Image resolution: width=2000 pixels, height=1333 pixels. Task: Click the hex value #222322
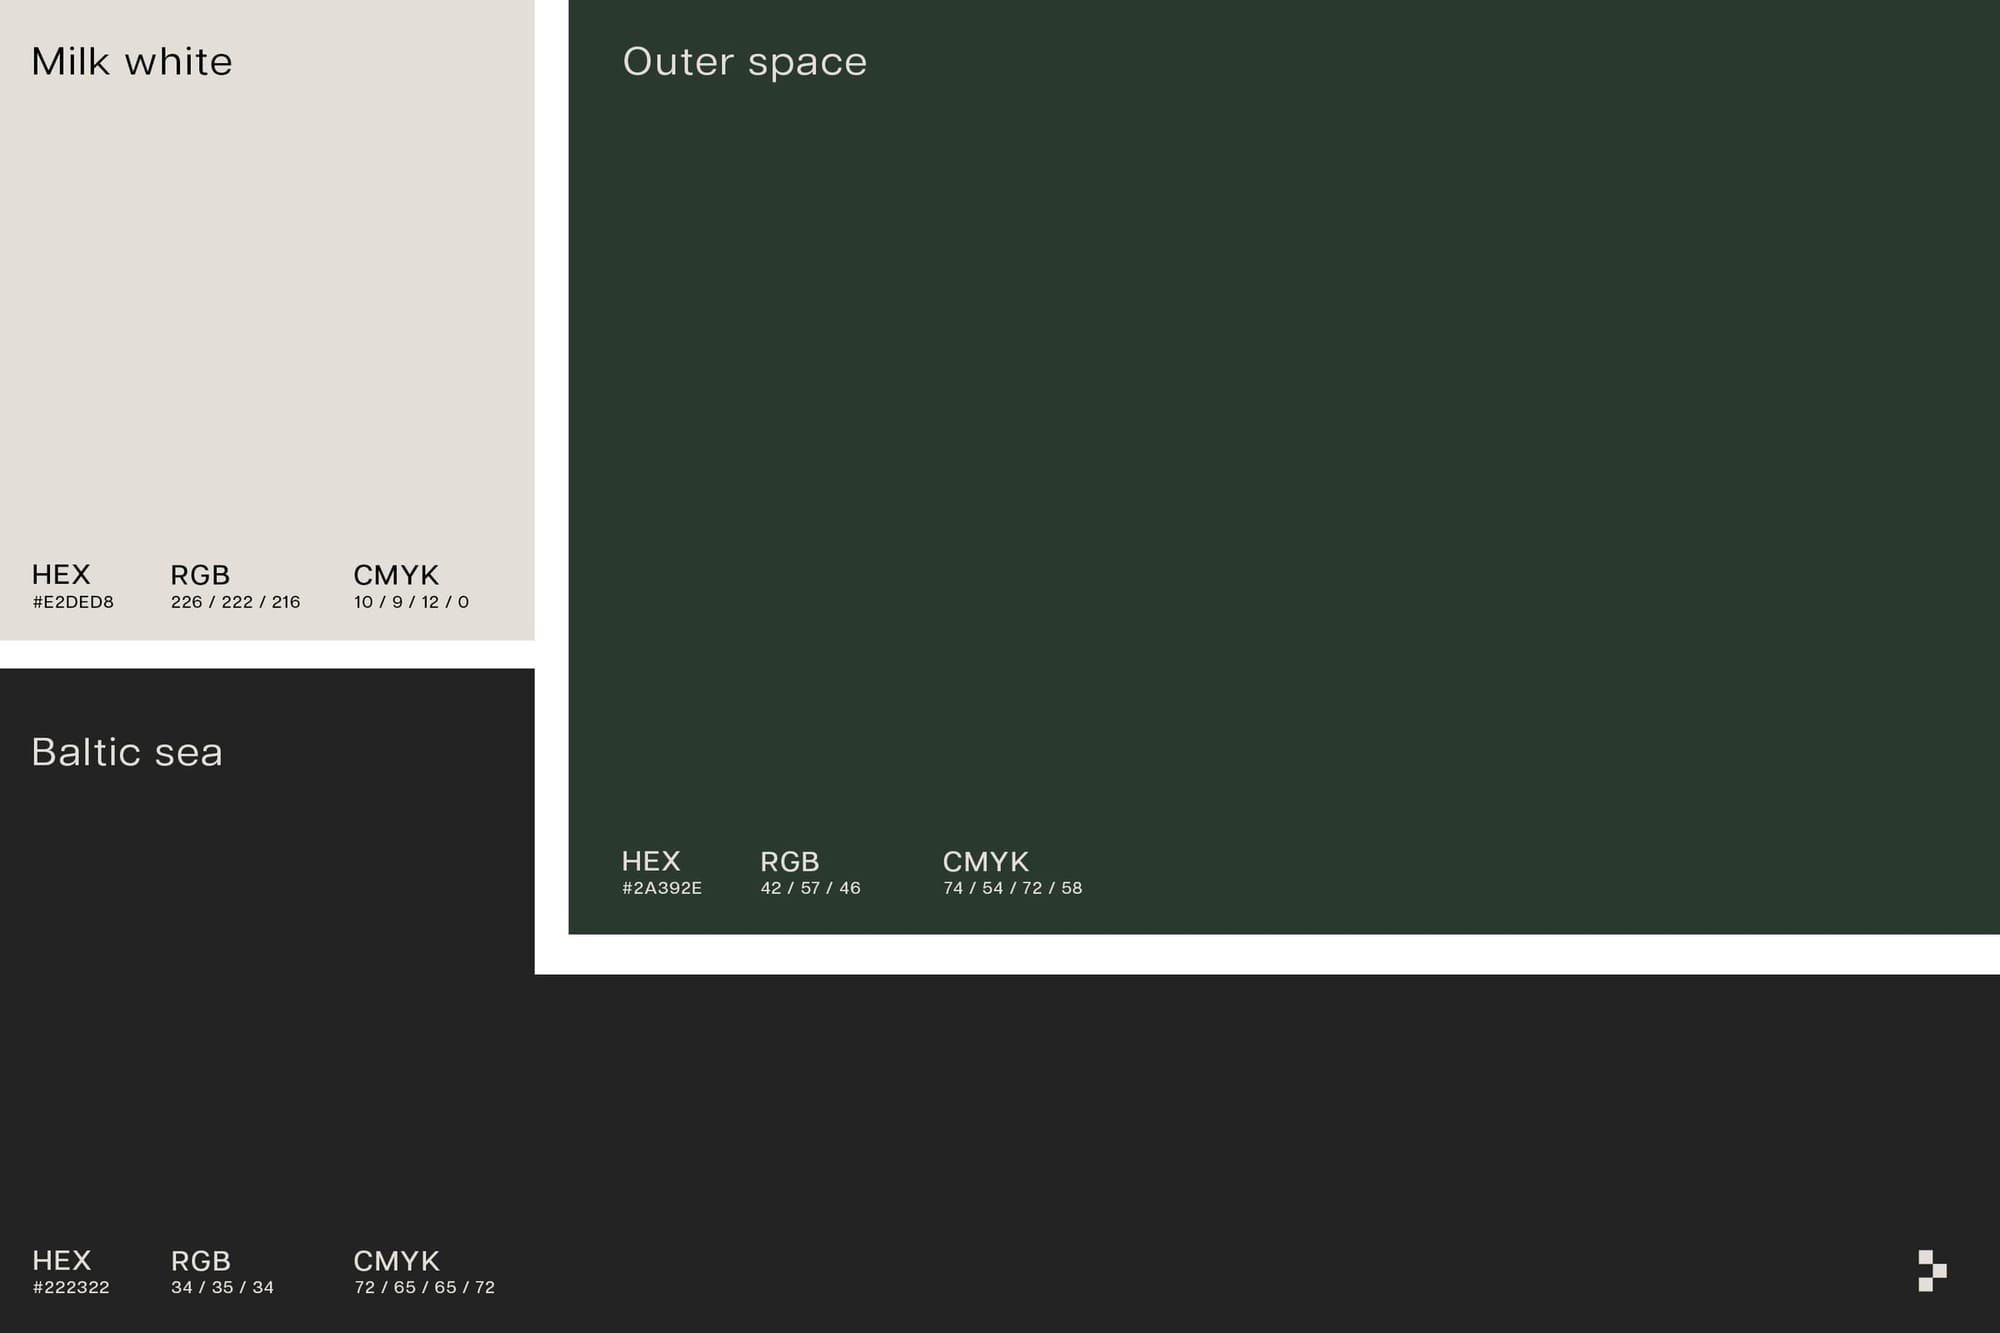[x=71, y=1287]
